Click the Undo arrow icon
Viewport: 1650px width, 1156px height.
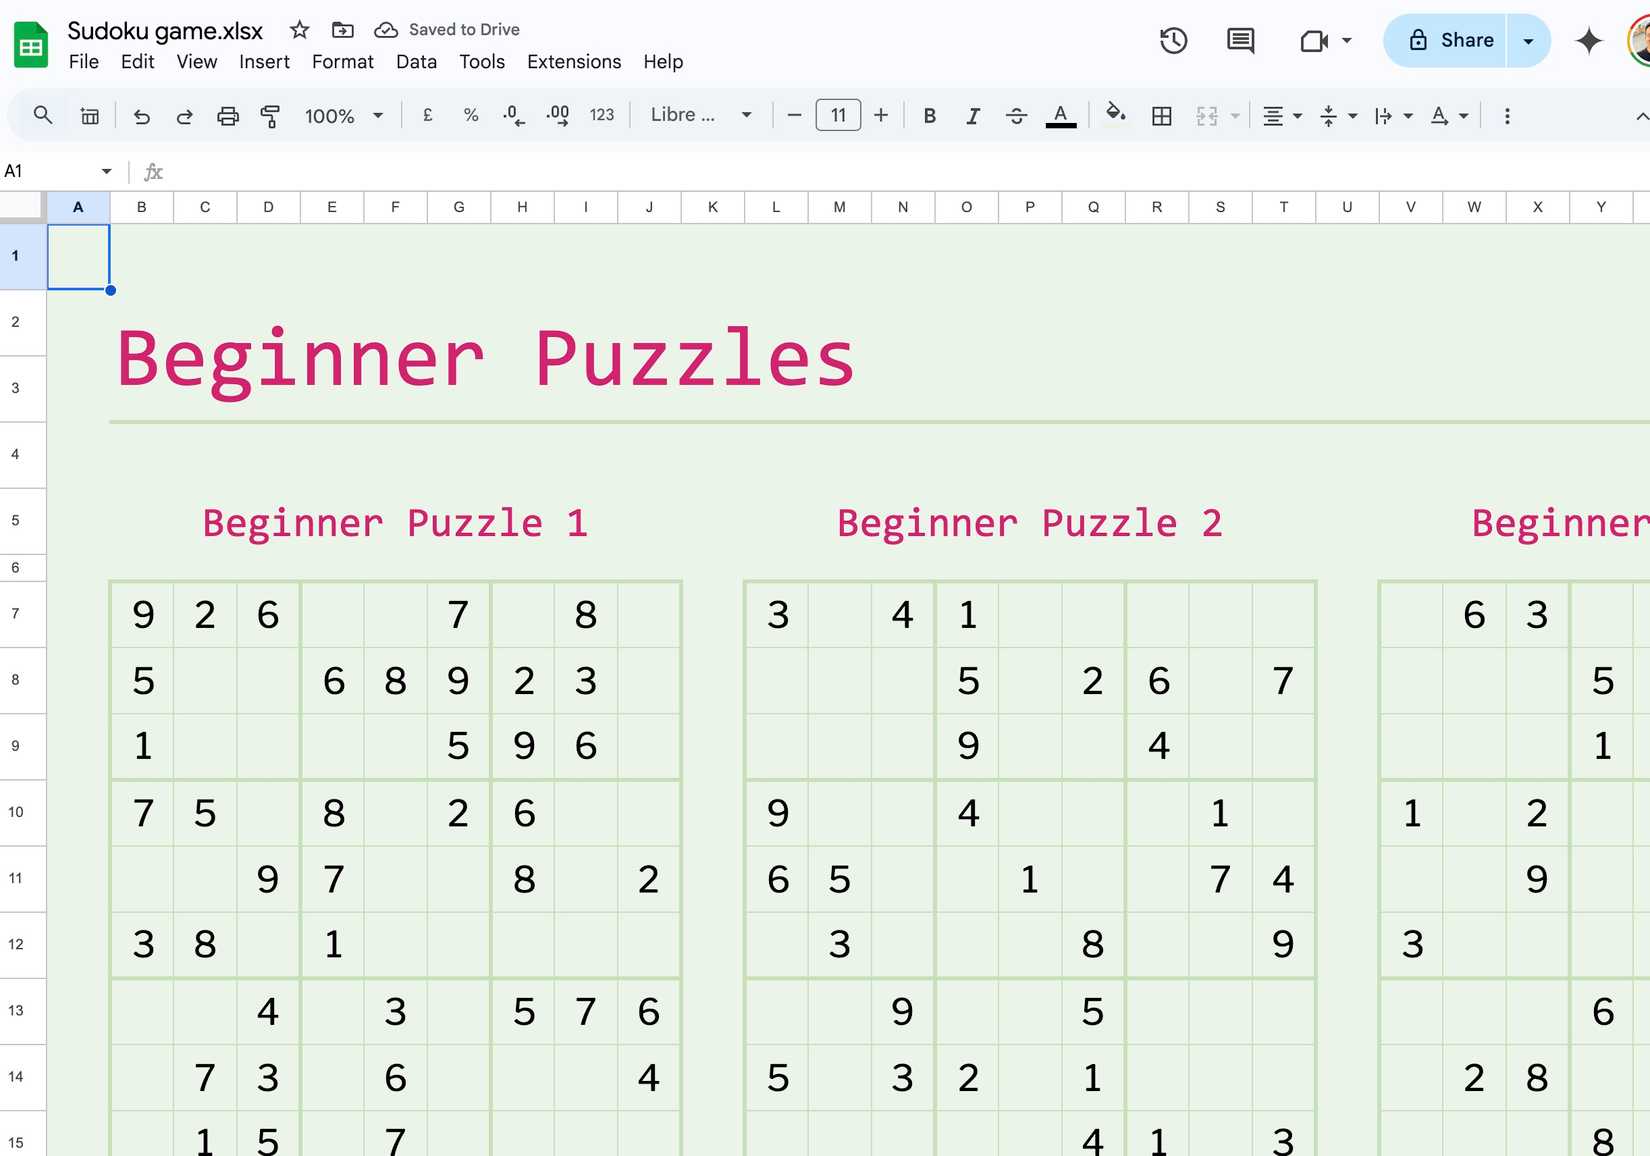141,116
